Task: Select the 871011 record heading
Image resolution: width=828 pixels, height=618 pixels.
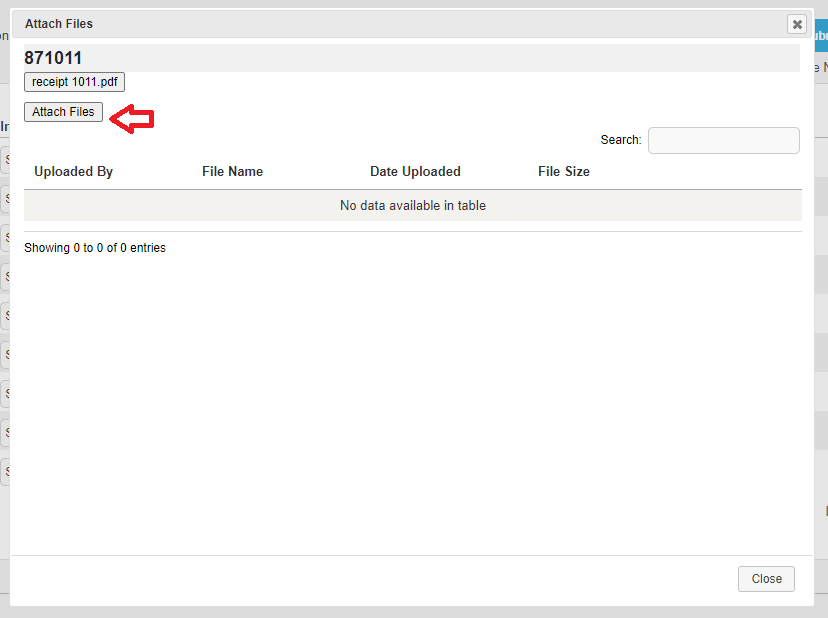Action: [53, 58]
